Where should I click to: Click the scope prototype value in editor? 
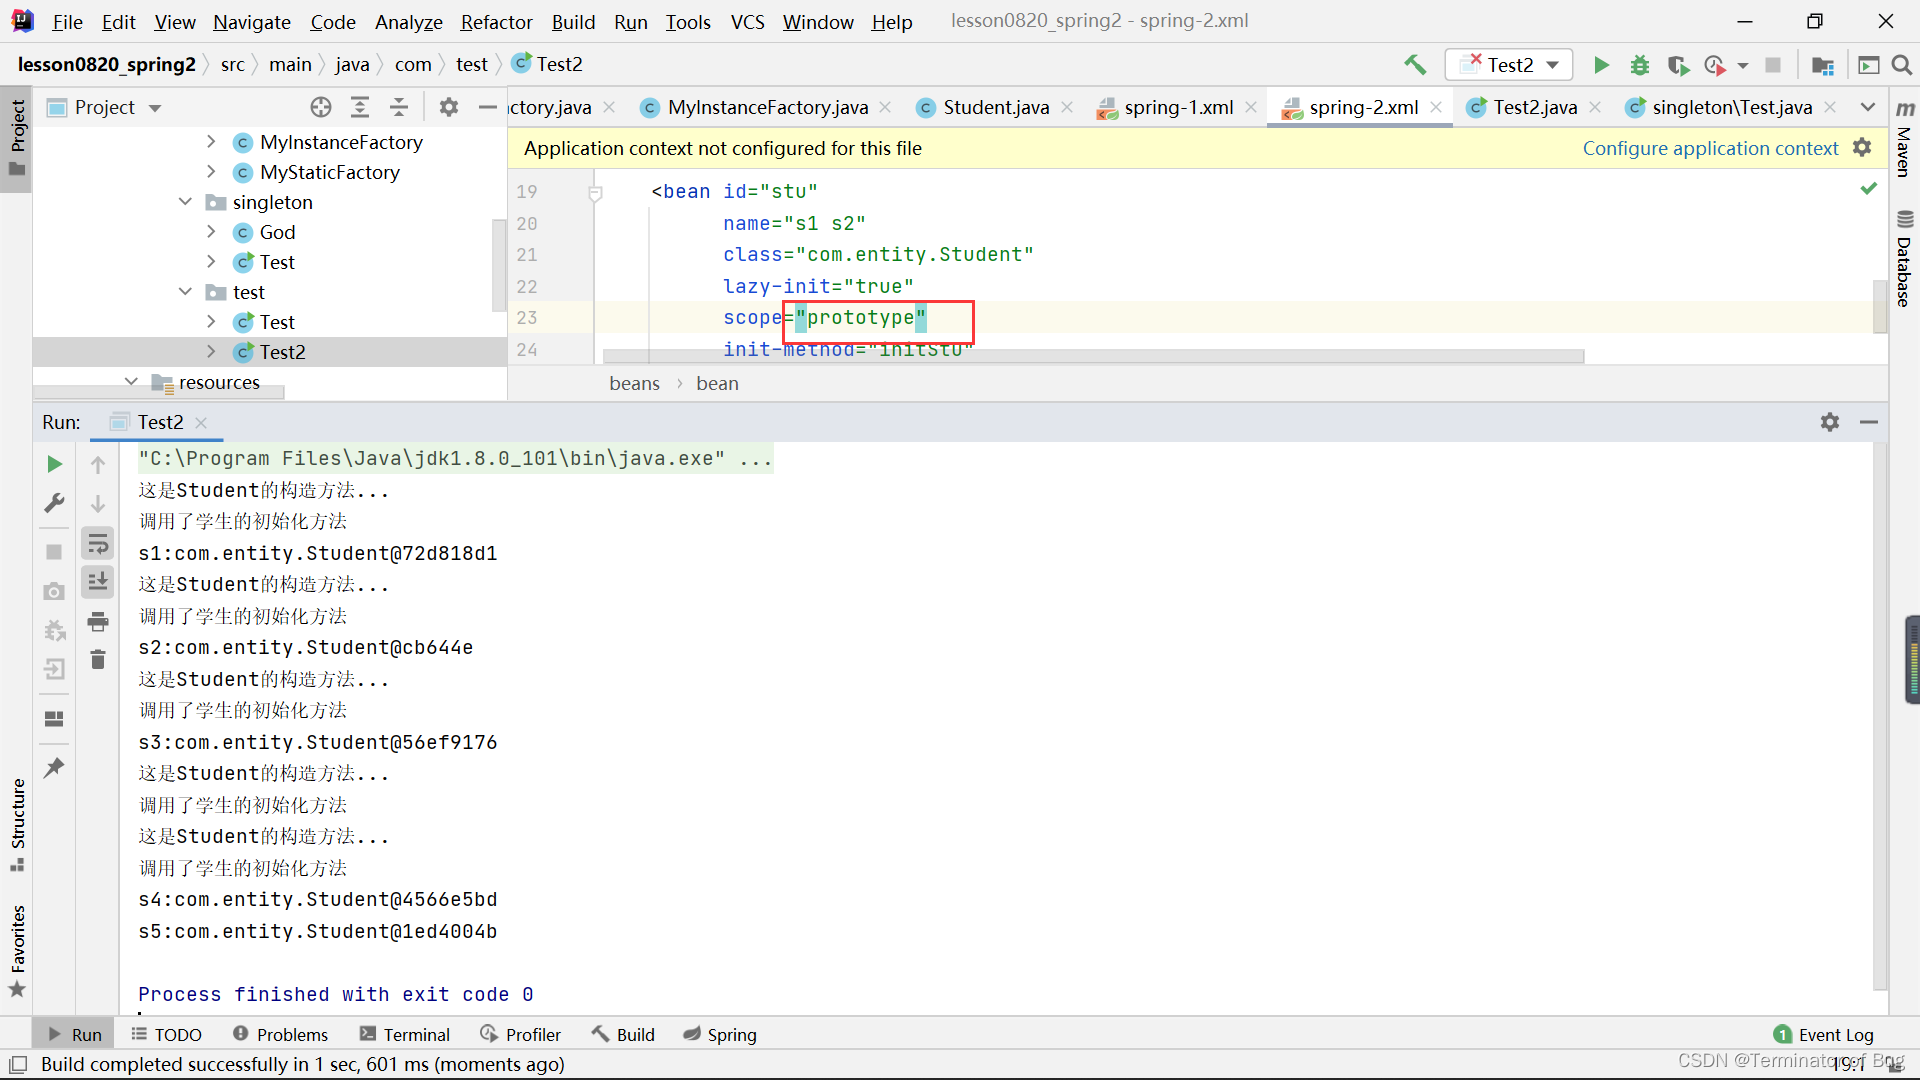[860, 318]
